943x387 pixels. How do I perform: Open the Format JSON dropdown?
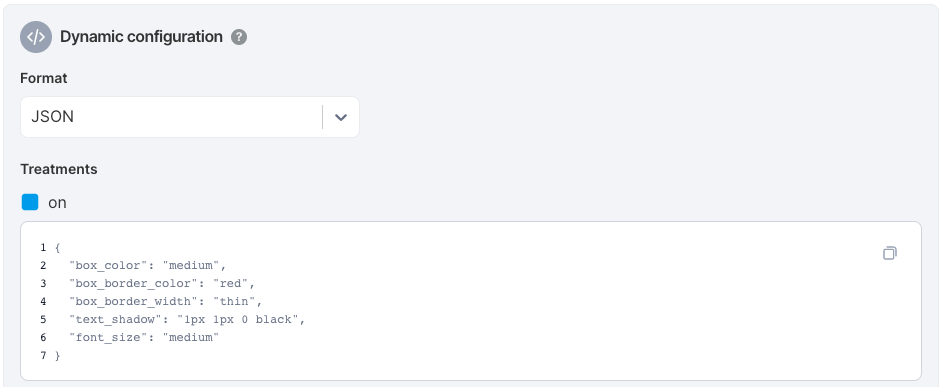[190, 117]
